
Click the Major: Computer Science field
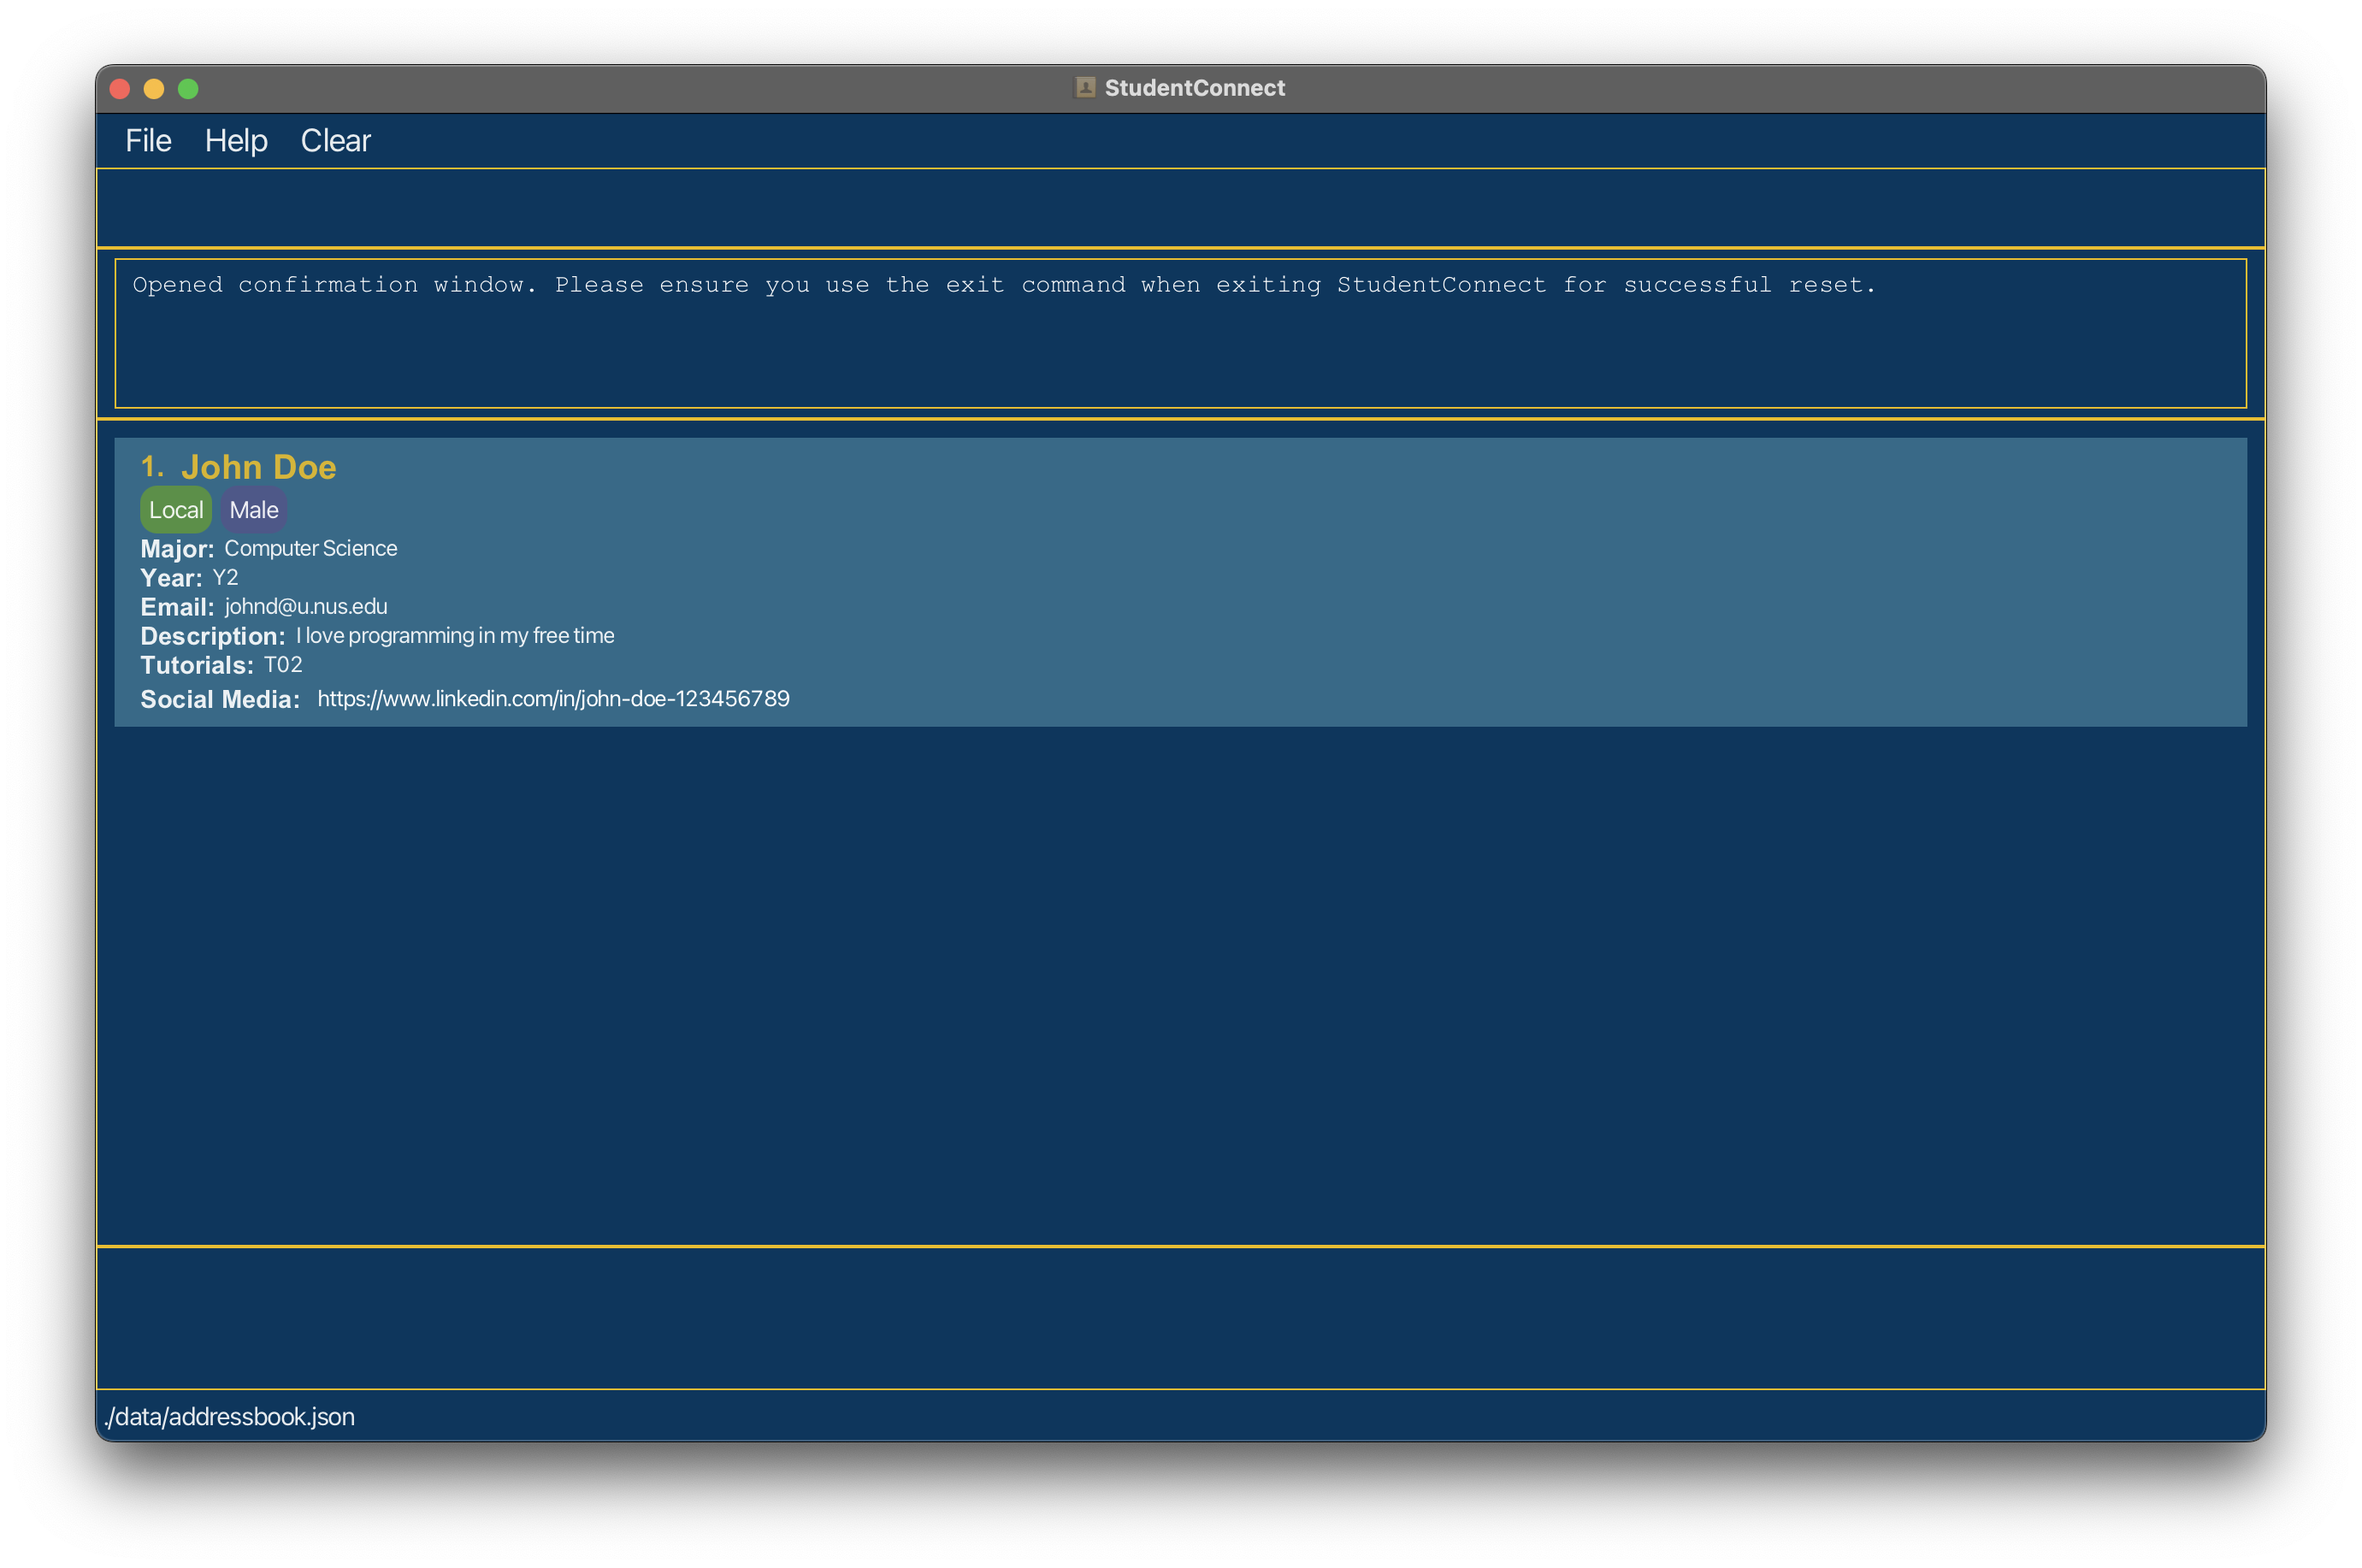coord(310,548)
